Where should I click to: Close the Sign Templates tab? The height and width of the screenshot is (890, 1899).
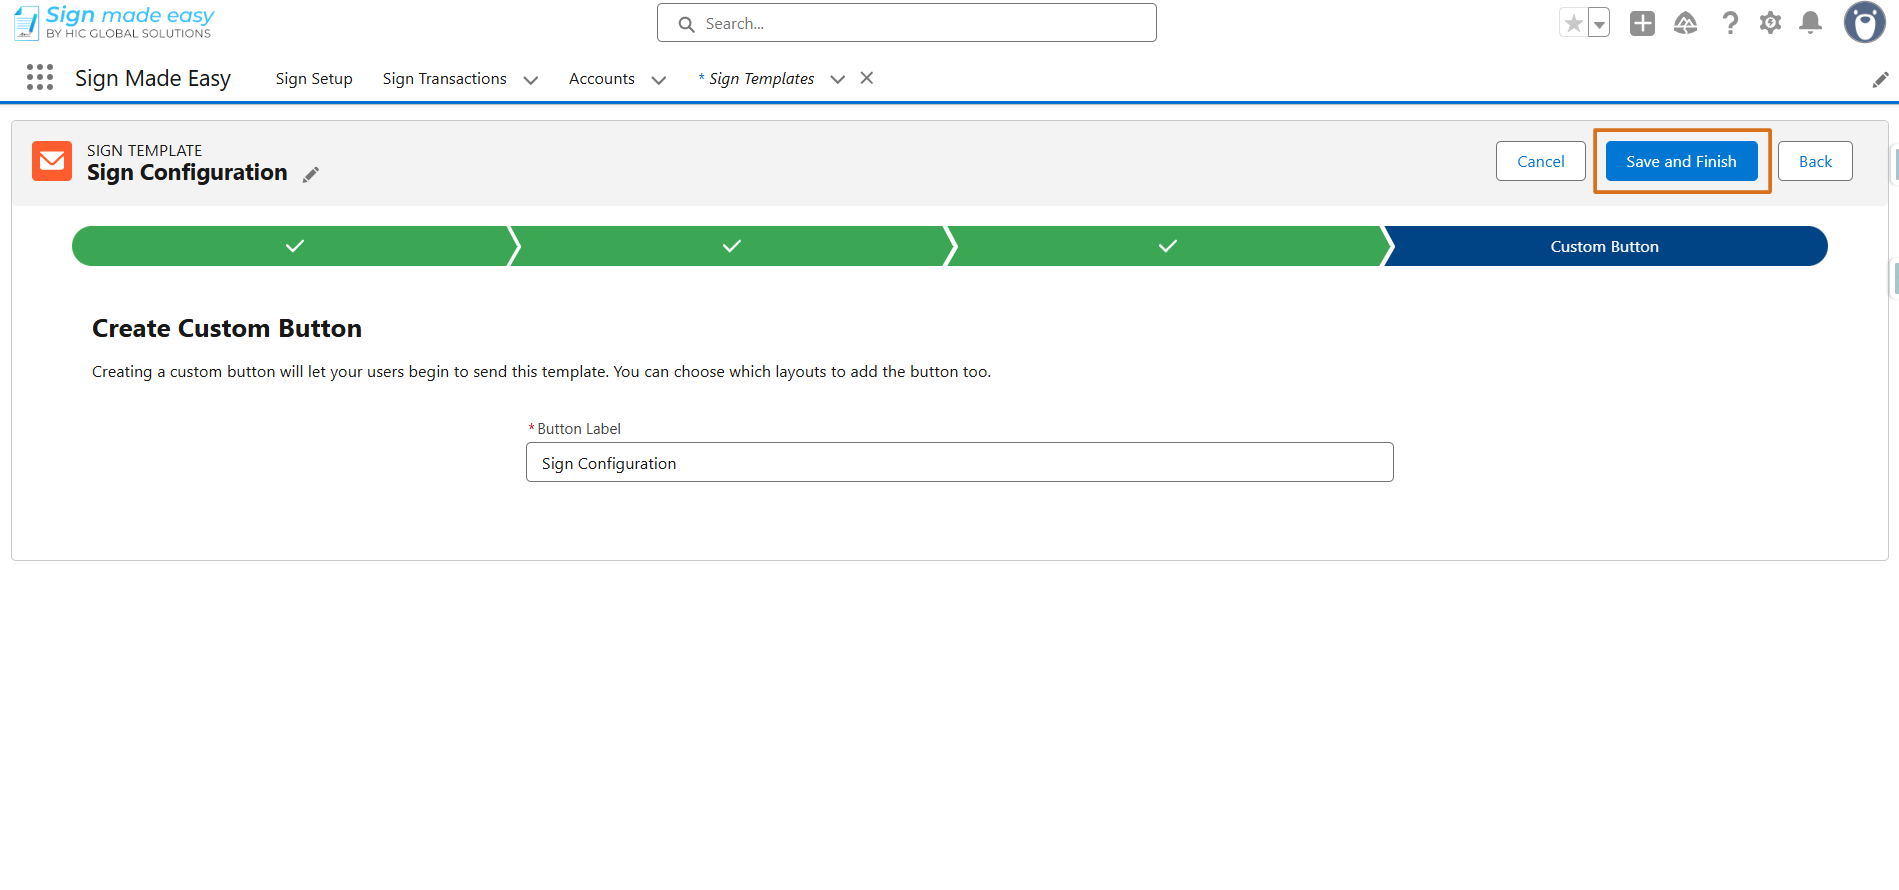(x=867, y=78)
